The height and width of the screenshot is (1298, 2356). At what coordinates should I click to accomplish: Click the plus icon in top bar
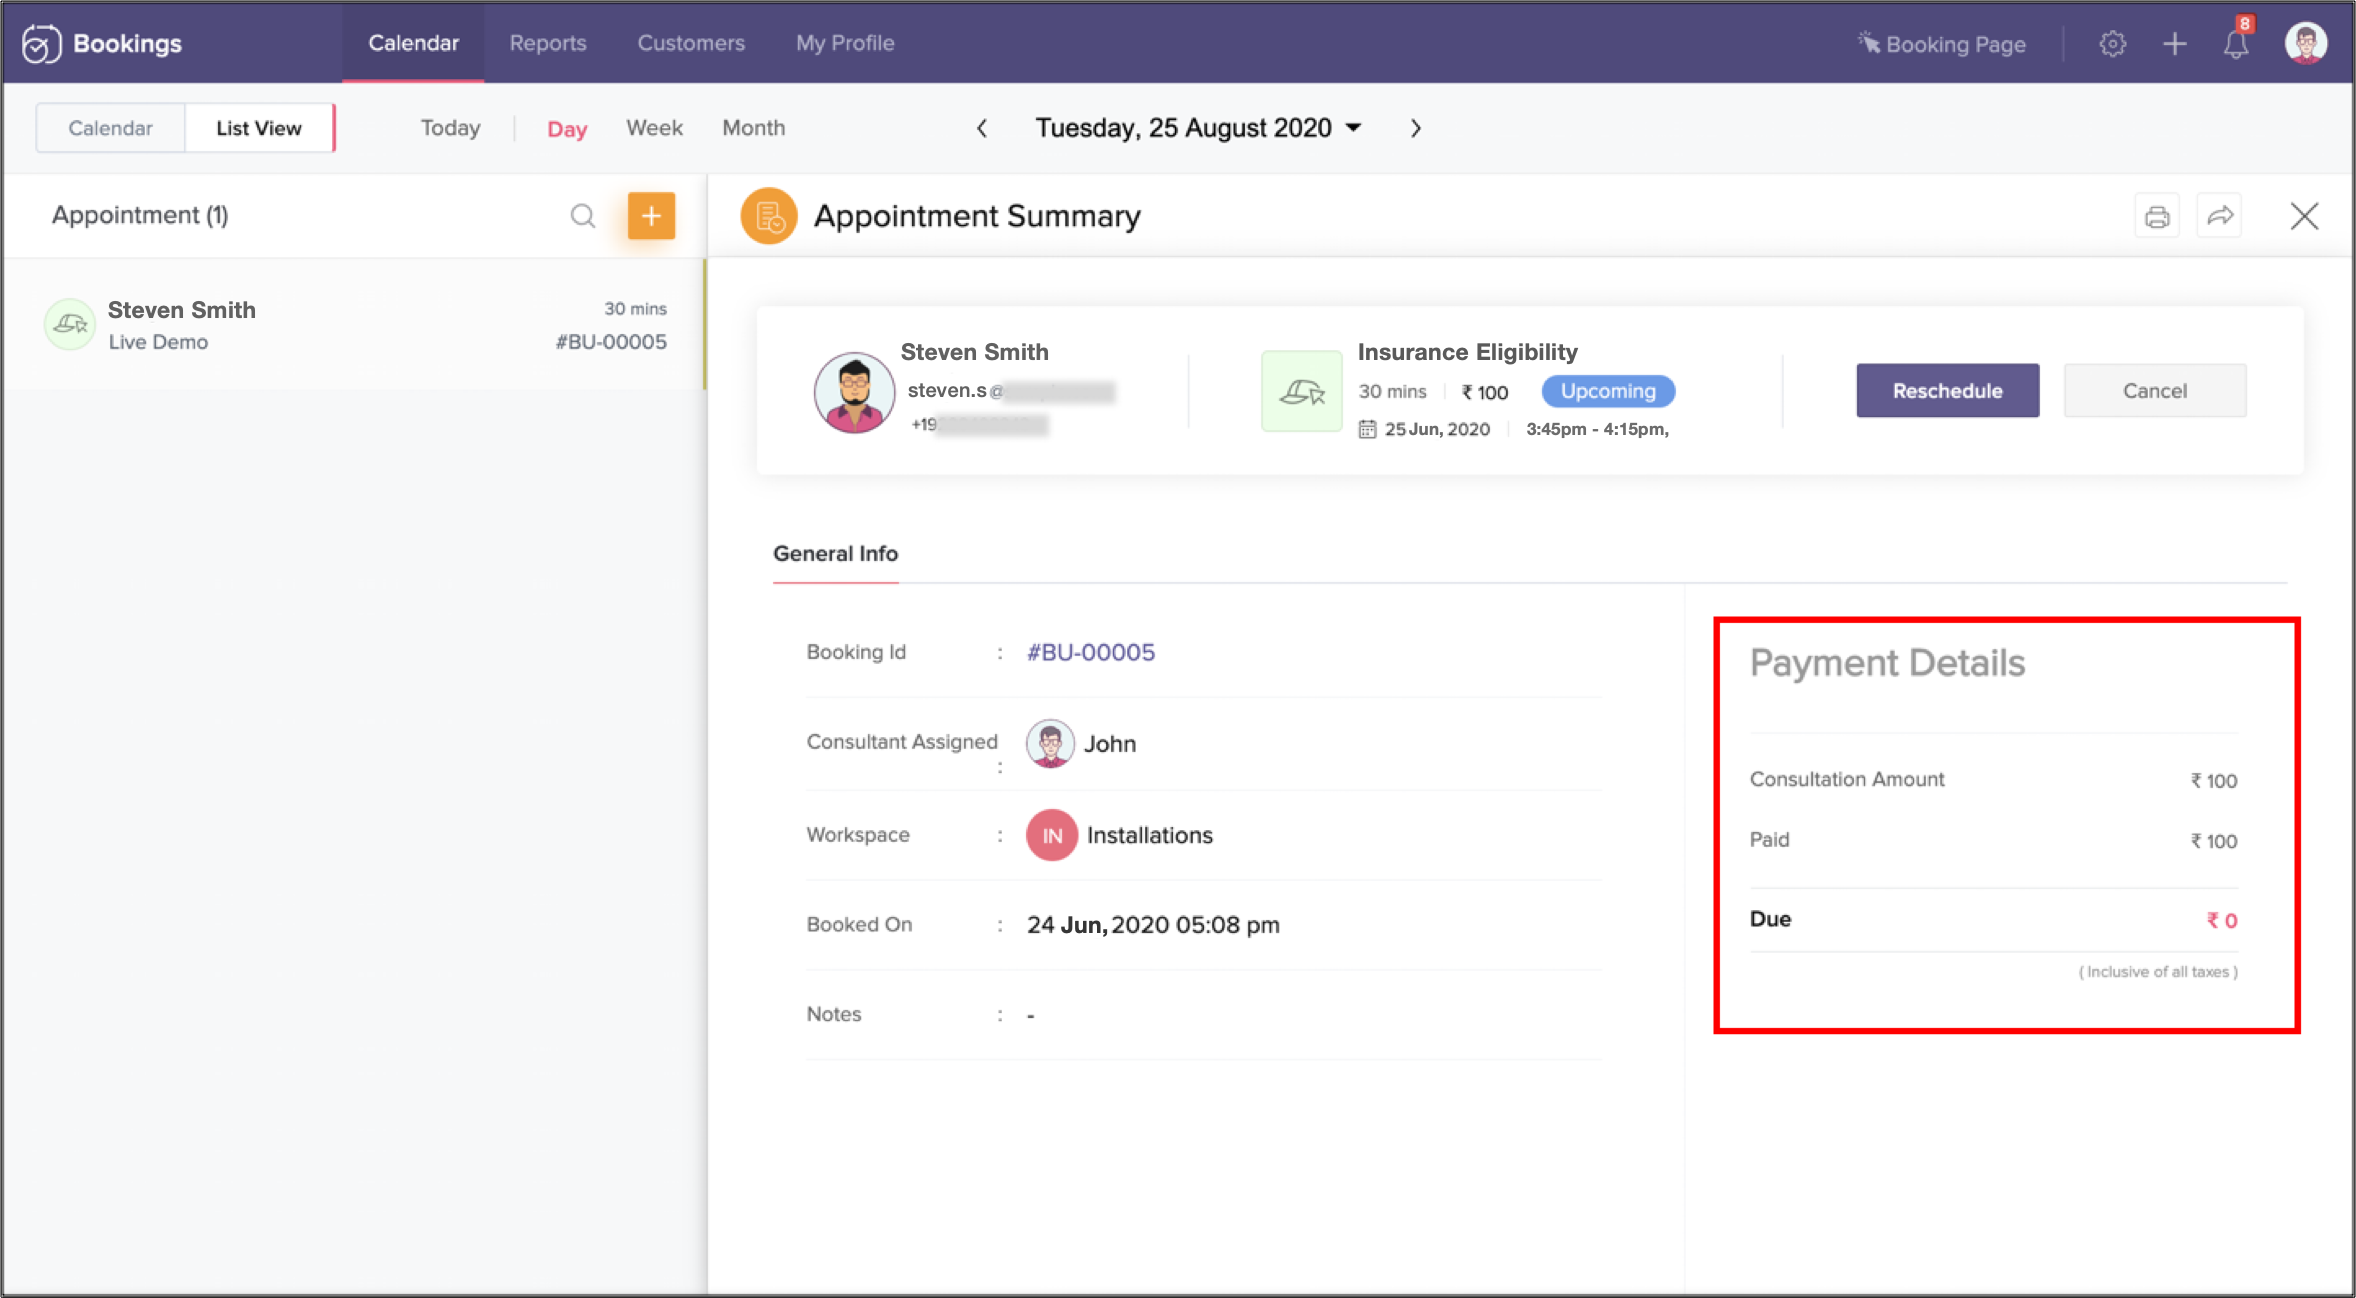2174,44
